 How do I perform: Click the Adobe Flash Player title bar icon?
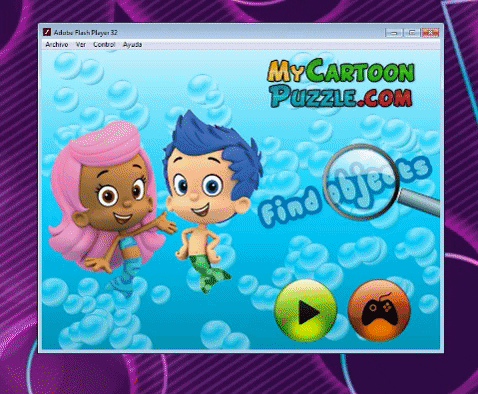tap(47, 32)
